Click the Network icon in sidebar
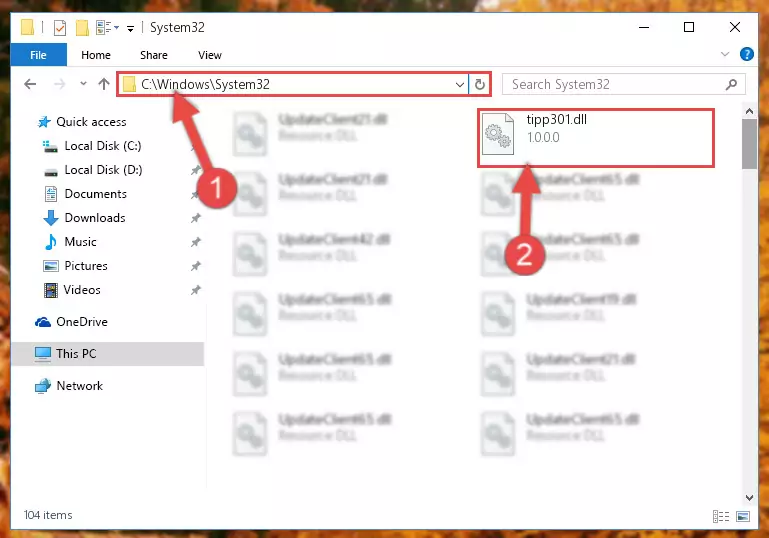The height and width of the screenshot is (538, 769). pos(43,386)
